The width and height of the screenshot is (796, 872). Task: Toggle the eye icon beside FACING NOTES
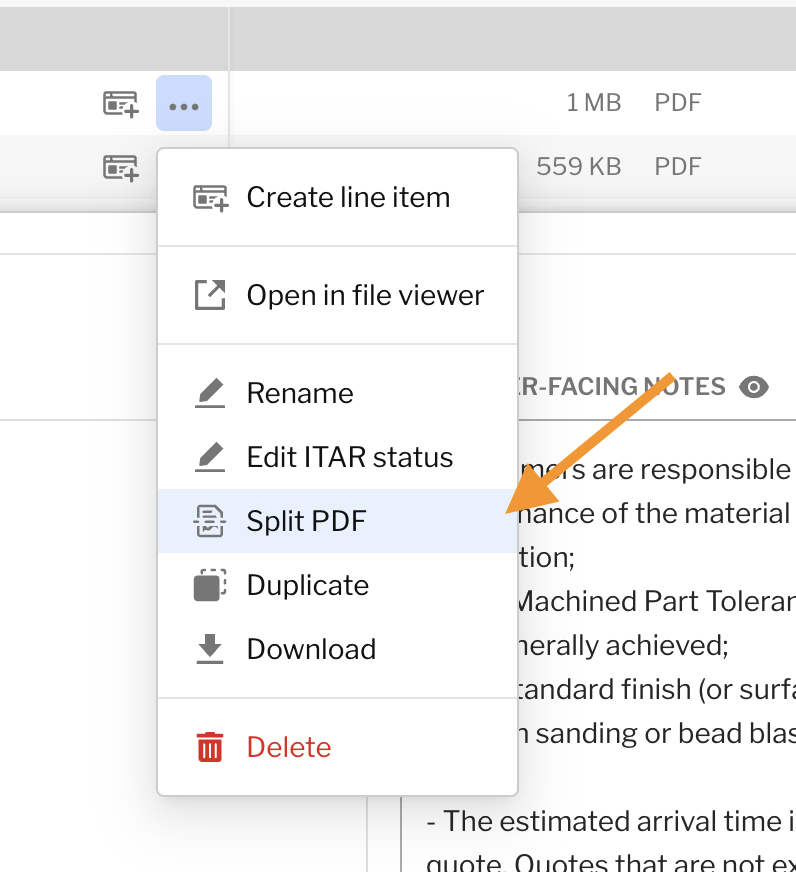pyautogui.click(x=754, y=387)
